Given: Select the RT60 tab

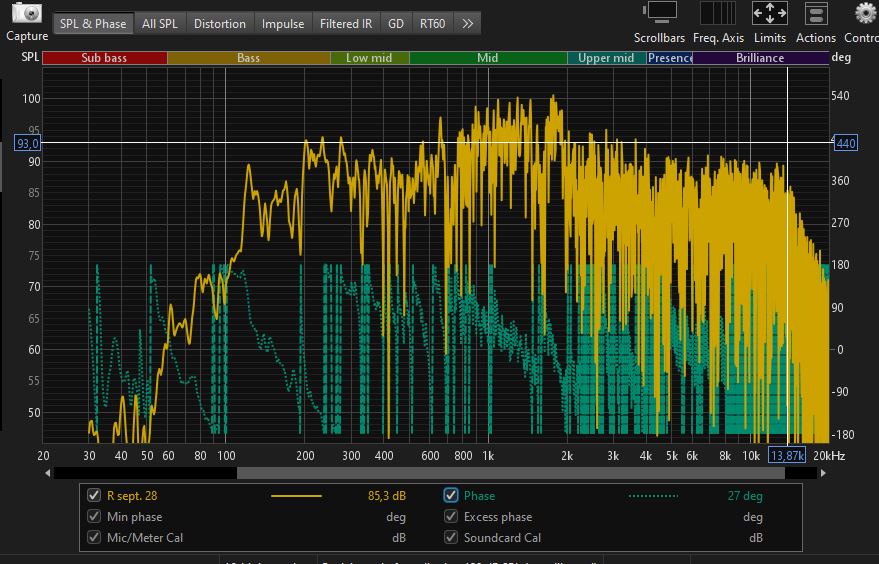Looking at the screenshot, I should (x=433, y=23).
